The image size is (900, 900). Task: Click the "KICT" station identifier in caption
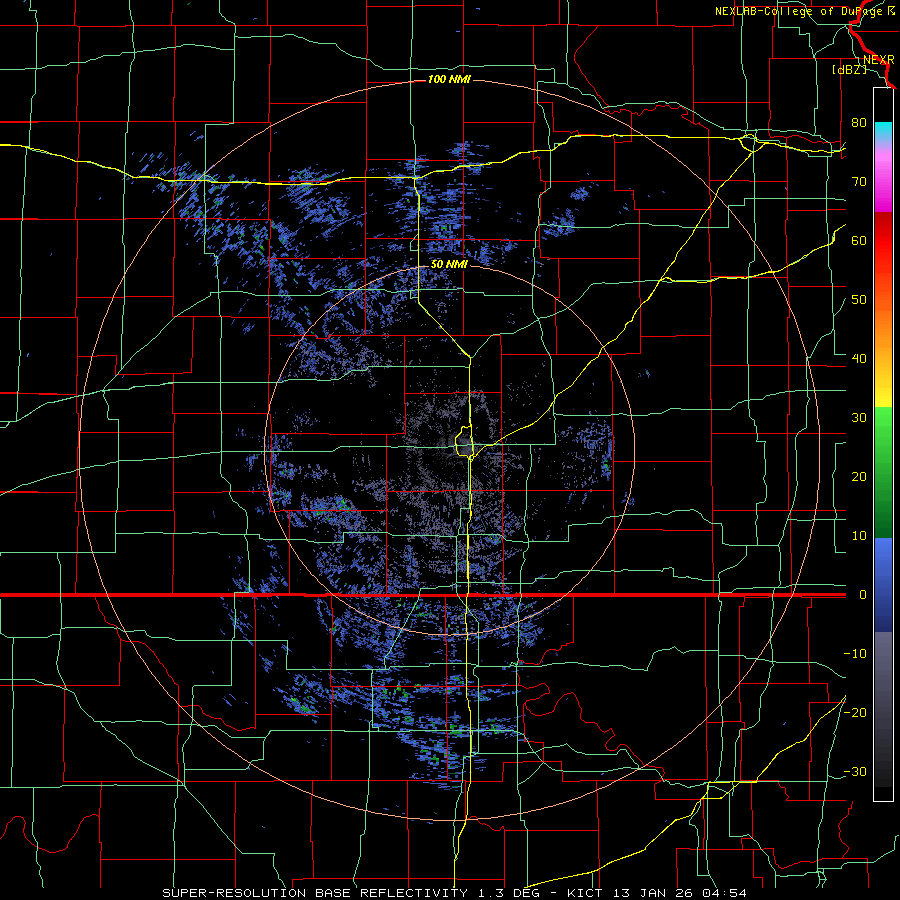[584, 893]
